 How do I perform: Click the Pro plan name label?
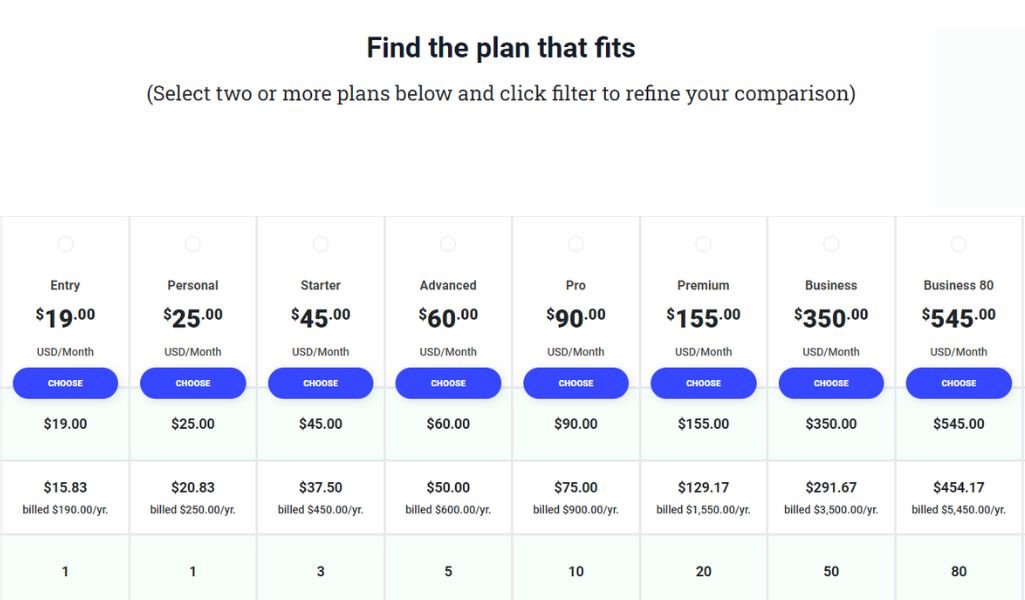pos(576,285)
